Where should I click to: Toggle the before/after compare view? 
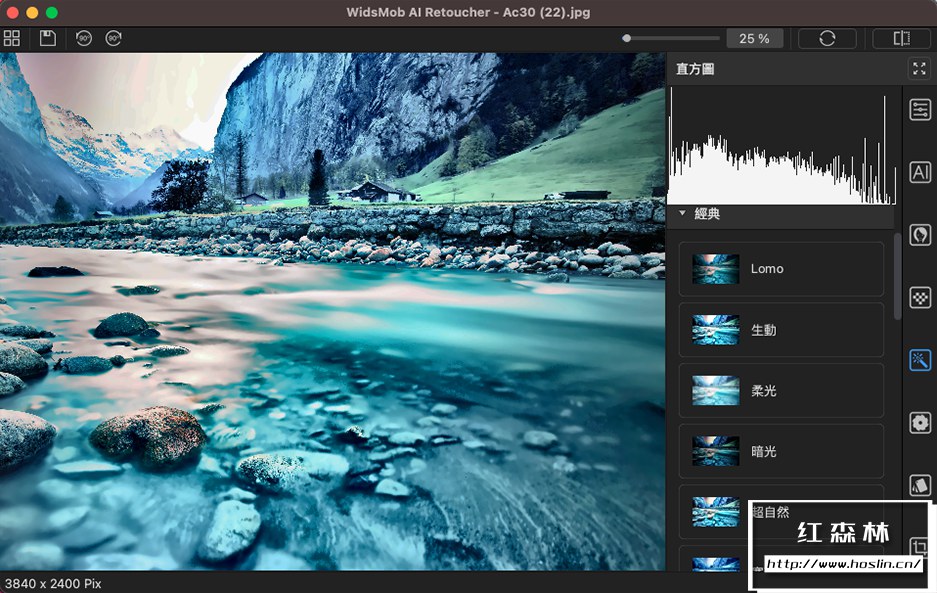coord(901,38)
